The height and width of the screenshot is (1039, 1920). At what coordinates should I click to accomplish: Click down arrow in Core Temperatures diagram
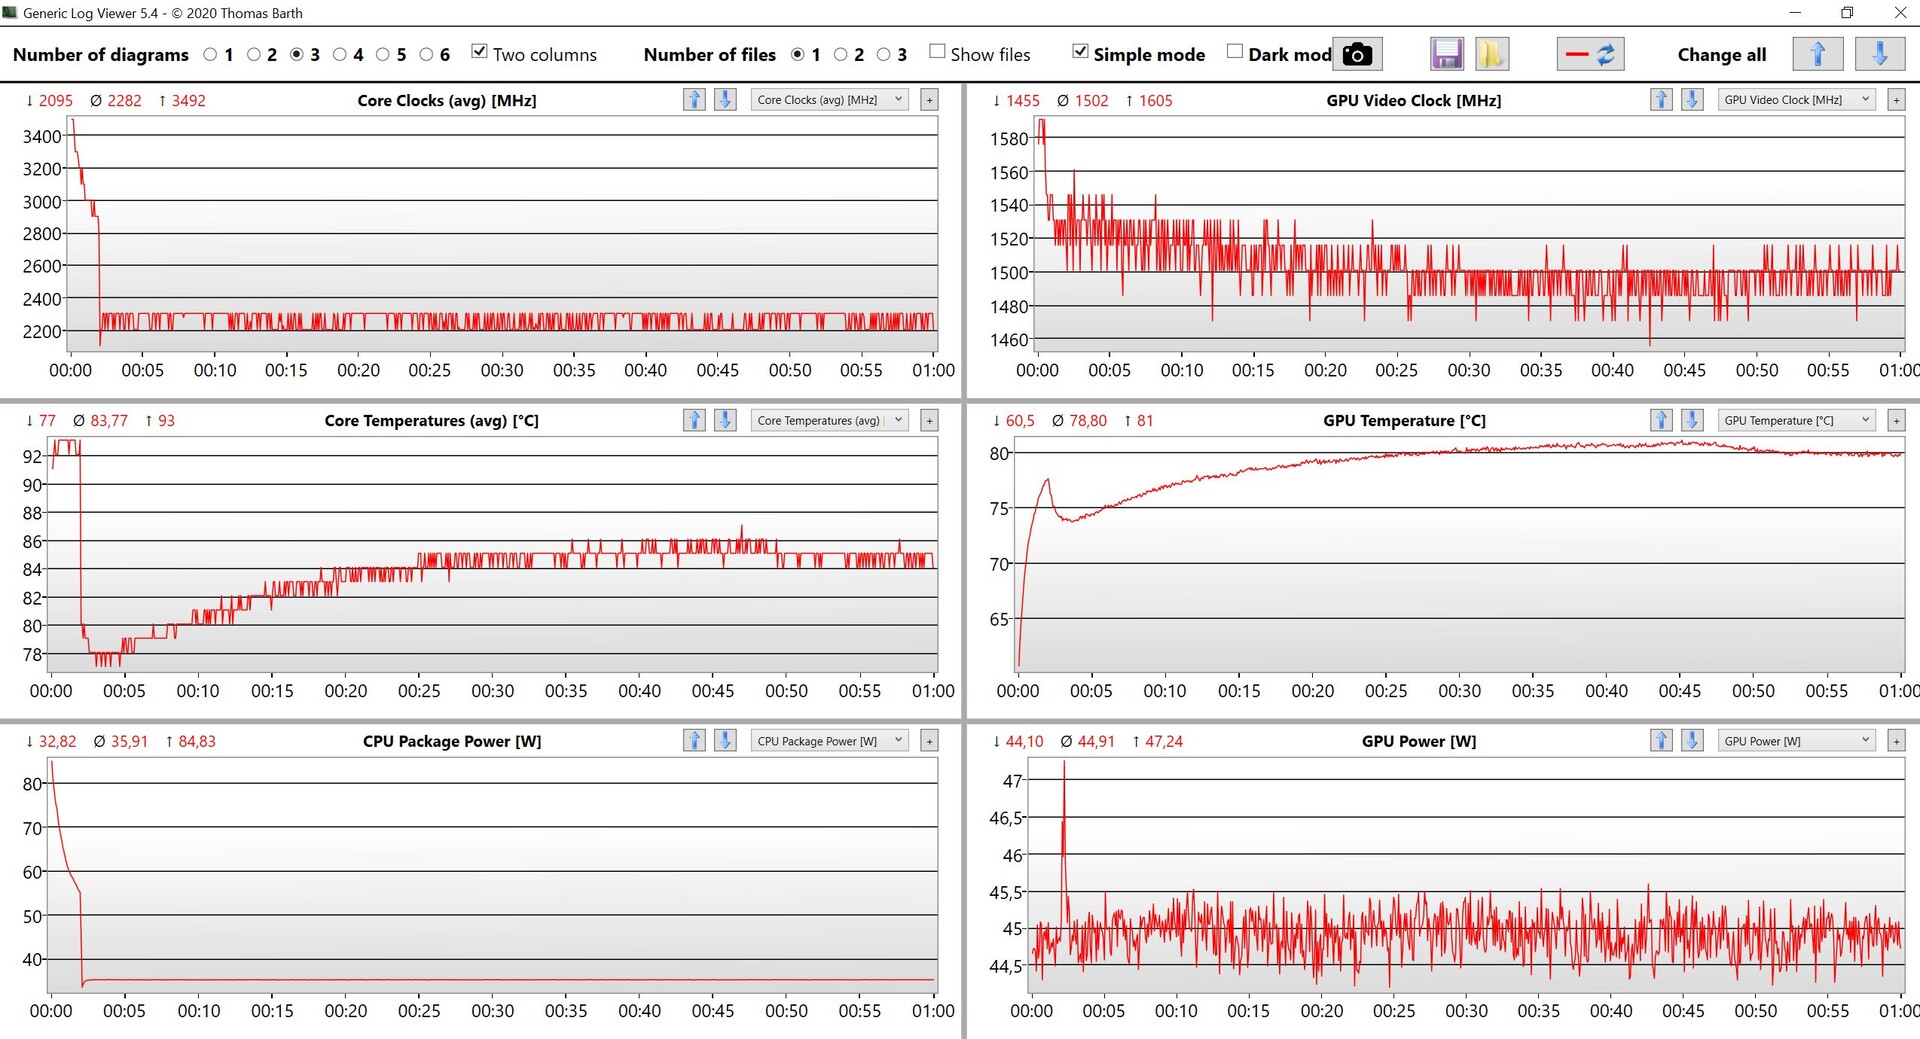click(x=726, y=420)
